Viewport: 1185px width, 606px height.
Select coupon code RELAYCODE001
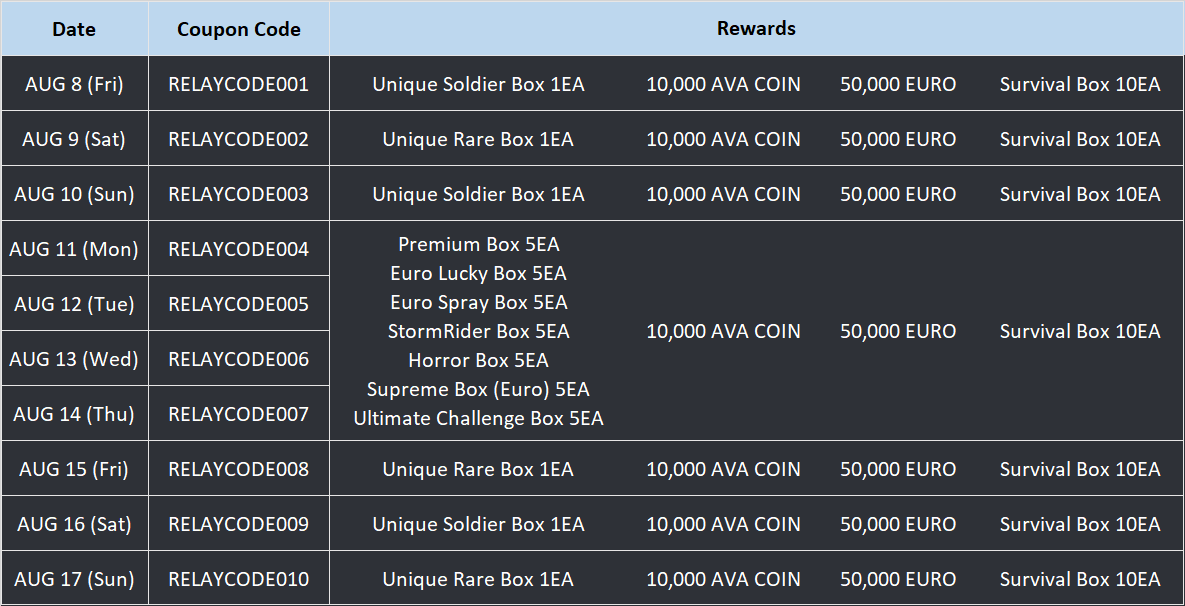click(x=239, y=84)
